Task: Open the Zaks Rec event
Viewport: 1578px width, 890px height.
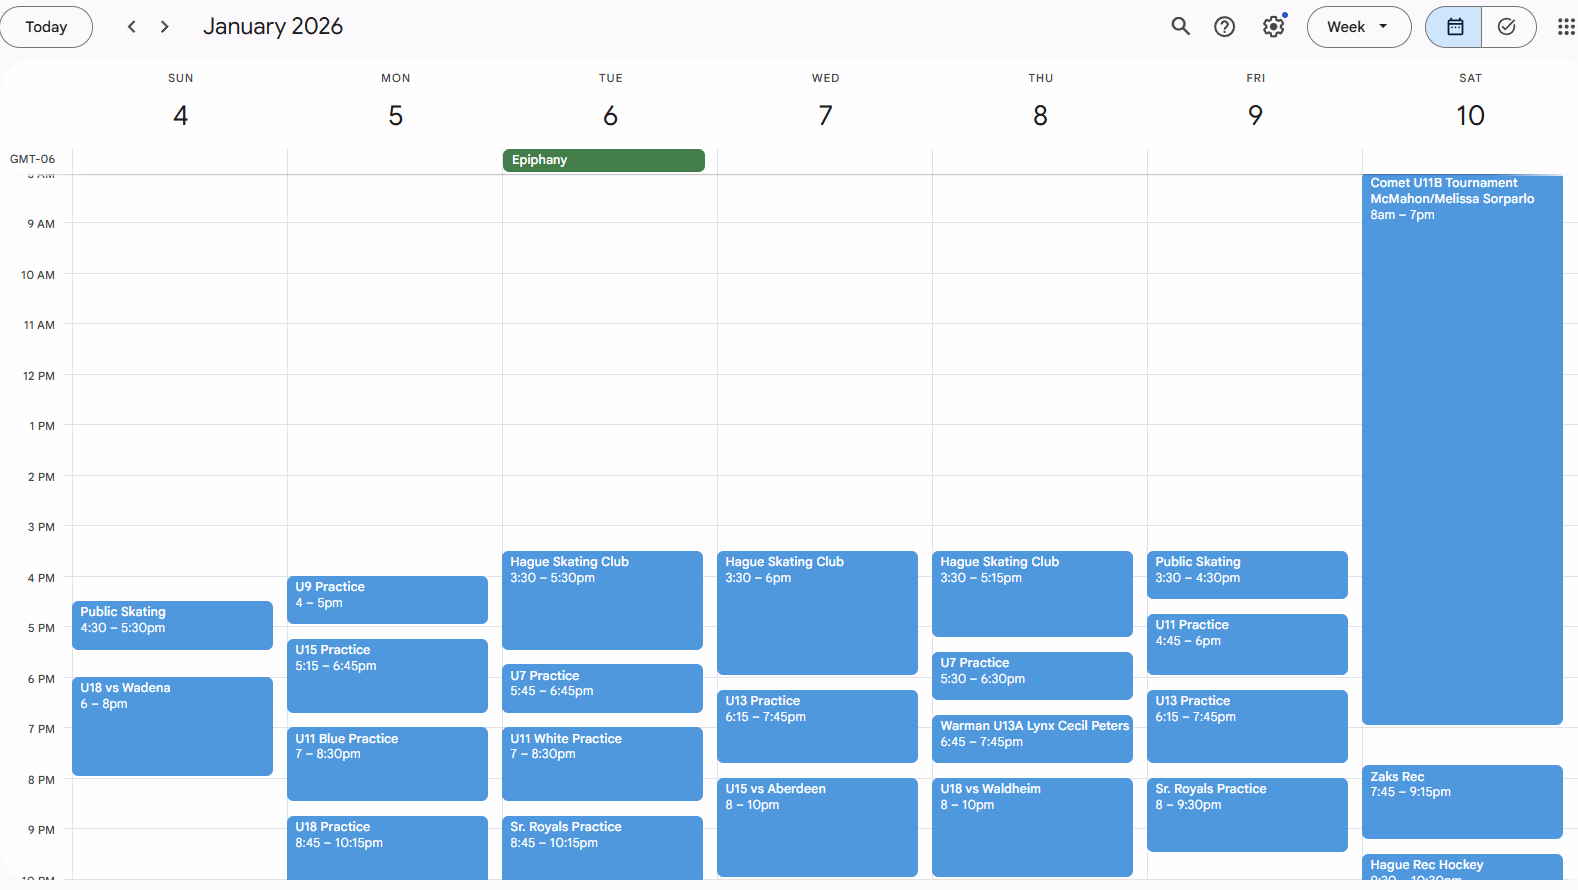Action: (1461, 801)
